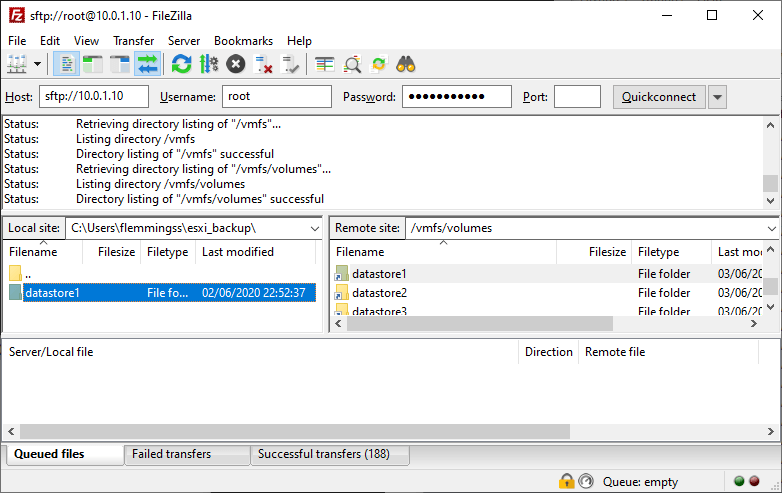Switch to Successful transfers (188) tab

tap(330, 454)
